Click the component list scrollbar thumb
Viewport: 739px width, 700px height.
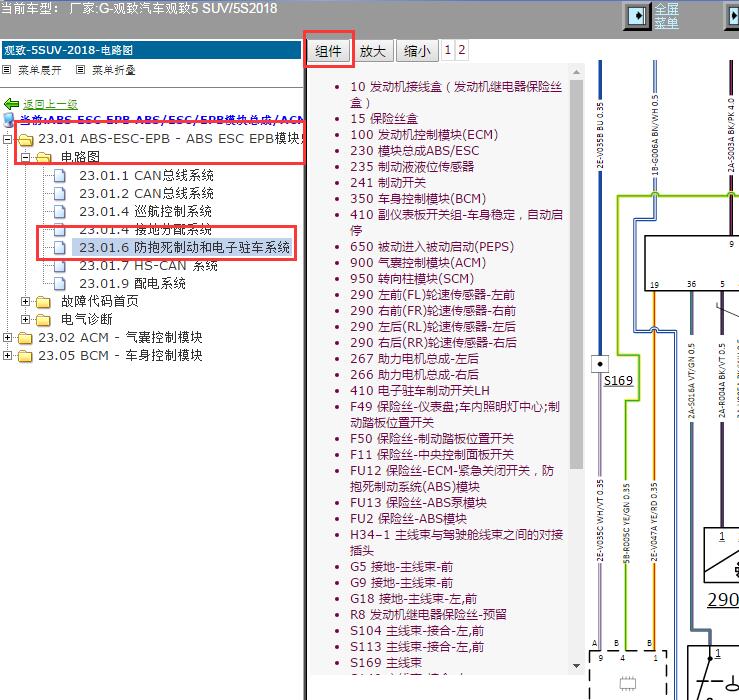(x=576, y=274)
